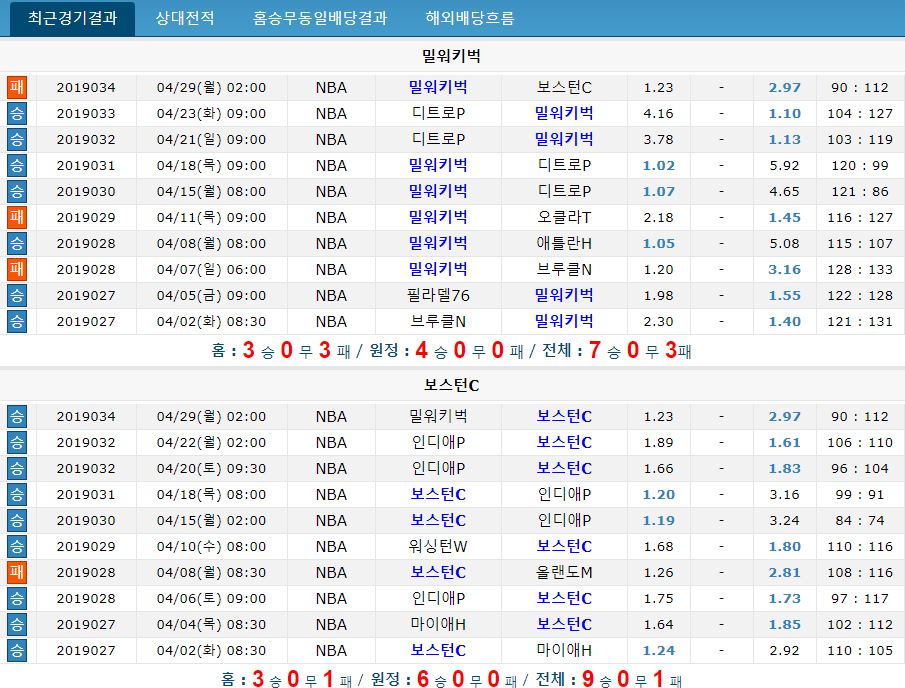Click game number 2019033
905x688 pixels.
pyautogui.click(x=86, y=113)
